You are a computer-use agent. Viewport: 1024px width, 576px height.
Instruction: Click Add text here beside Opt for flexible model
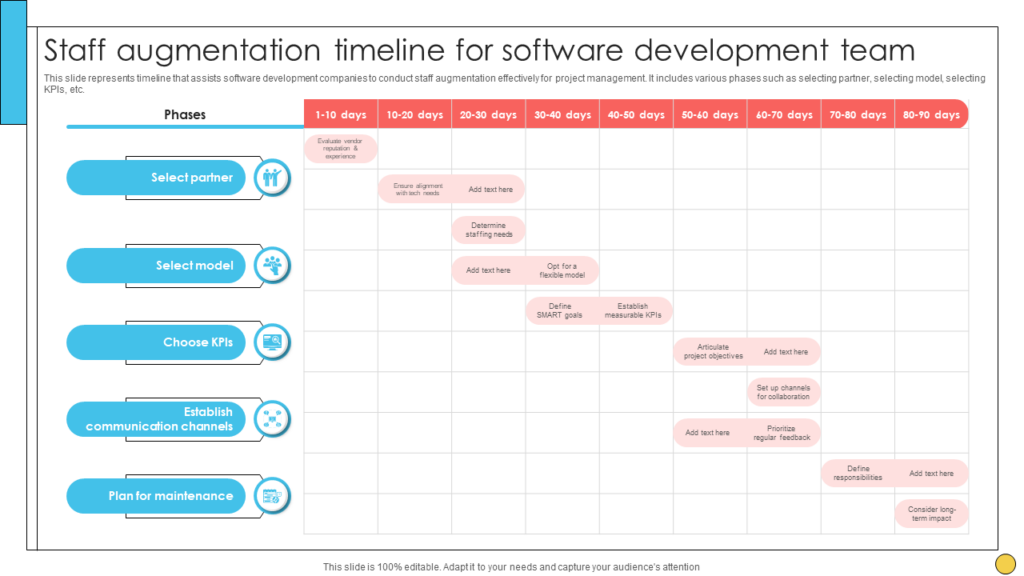coord(488,270)
